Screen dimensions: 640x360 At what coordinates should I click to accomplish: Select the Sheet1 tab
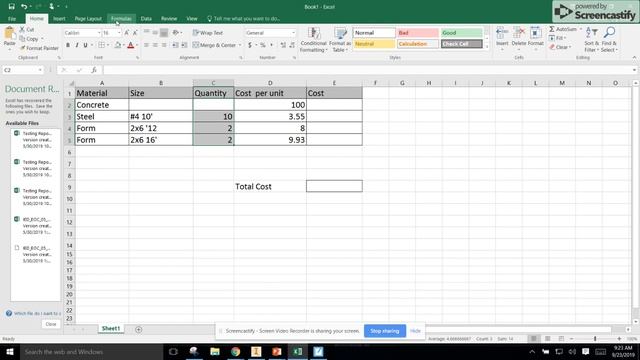pos(111,329)
